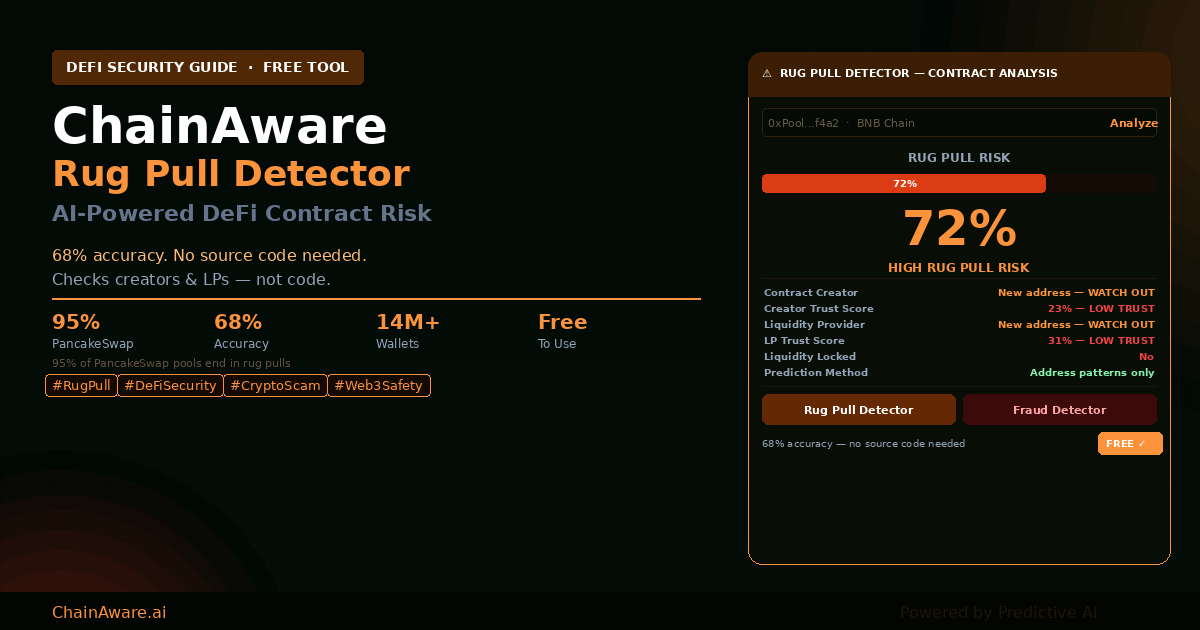1200x630 pixels.
Task: Click the 14M+ Wallets statistic
Action: (x=408, y=331)
